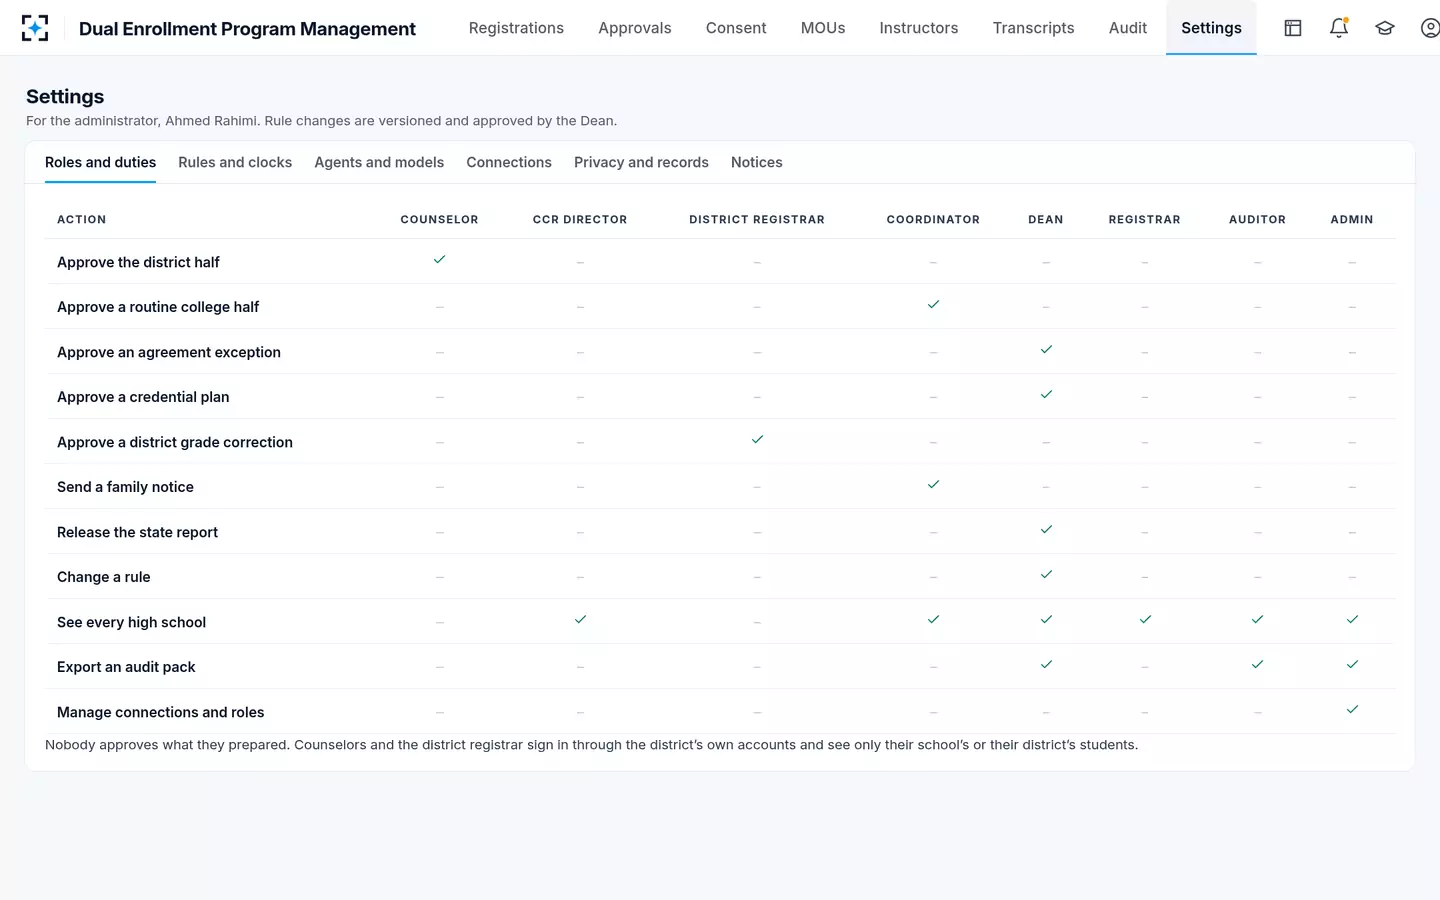Open the Approvals page
1440x900 pixels.
click(635, 28)
